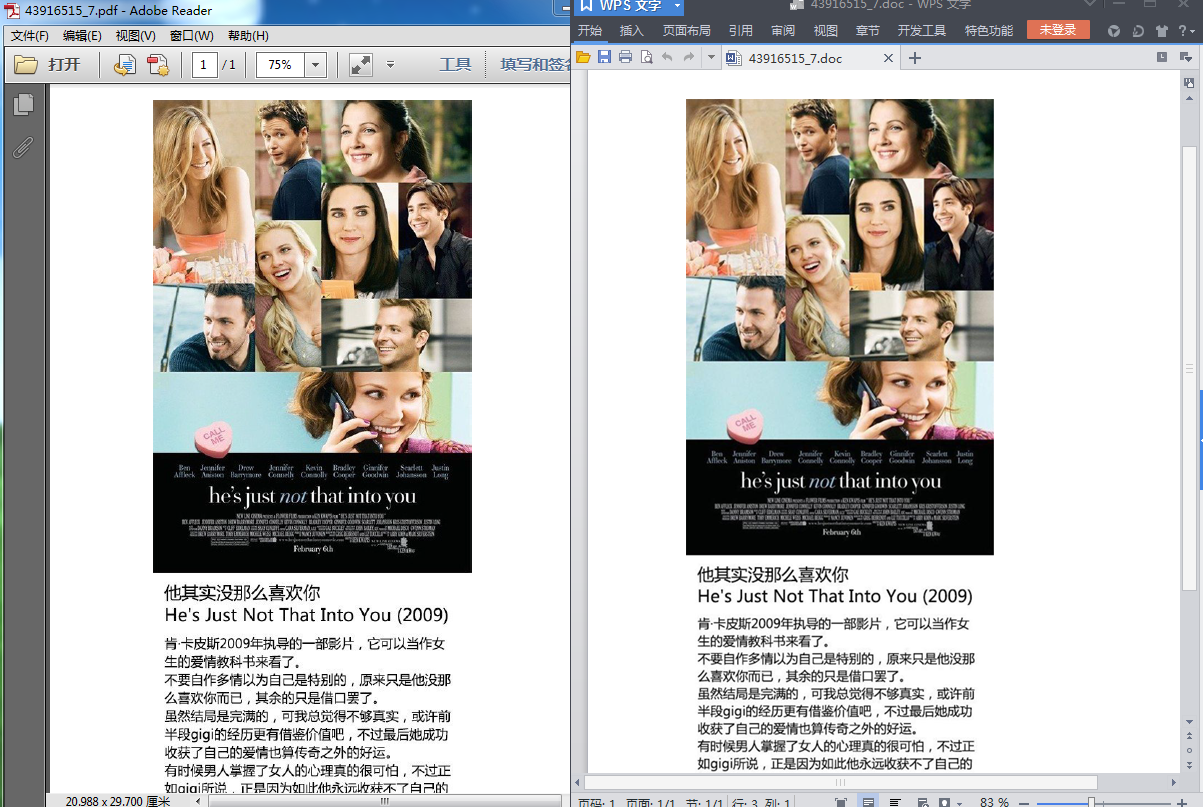The height and width of the screenshot is (807, 1203).
Task: Select the 43916515_7.doc document tab in WPS
Action: tap(810, 58)
